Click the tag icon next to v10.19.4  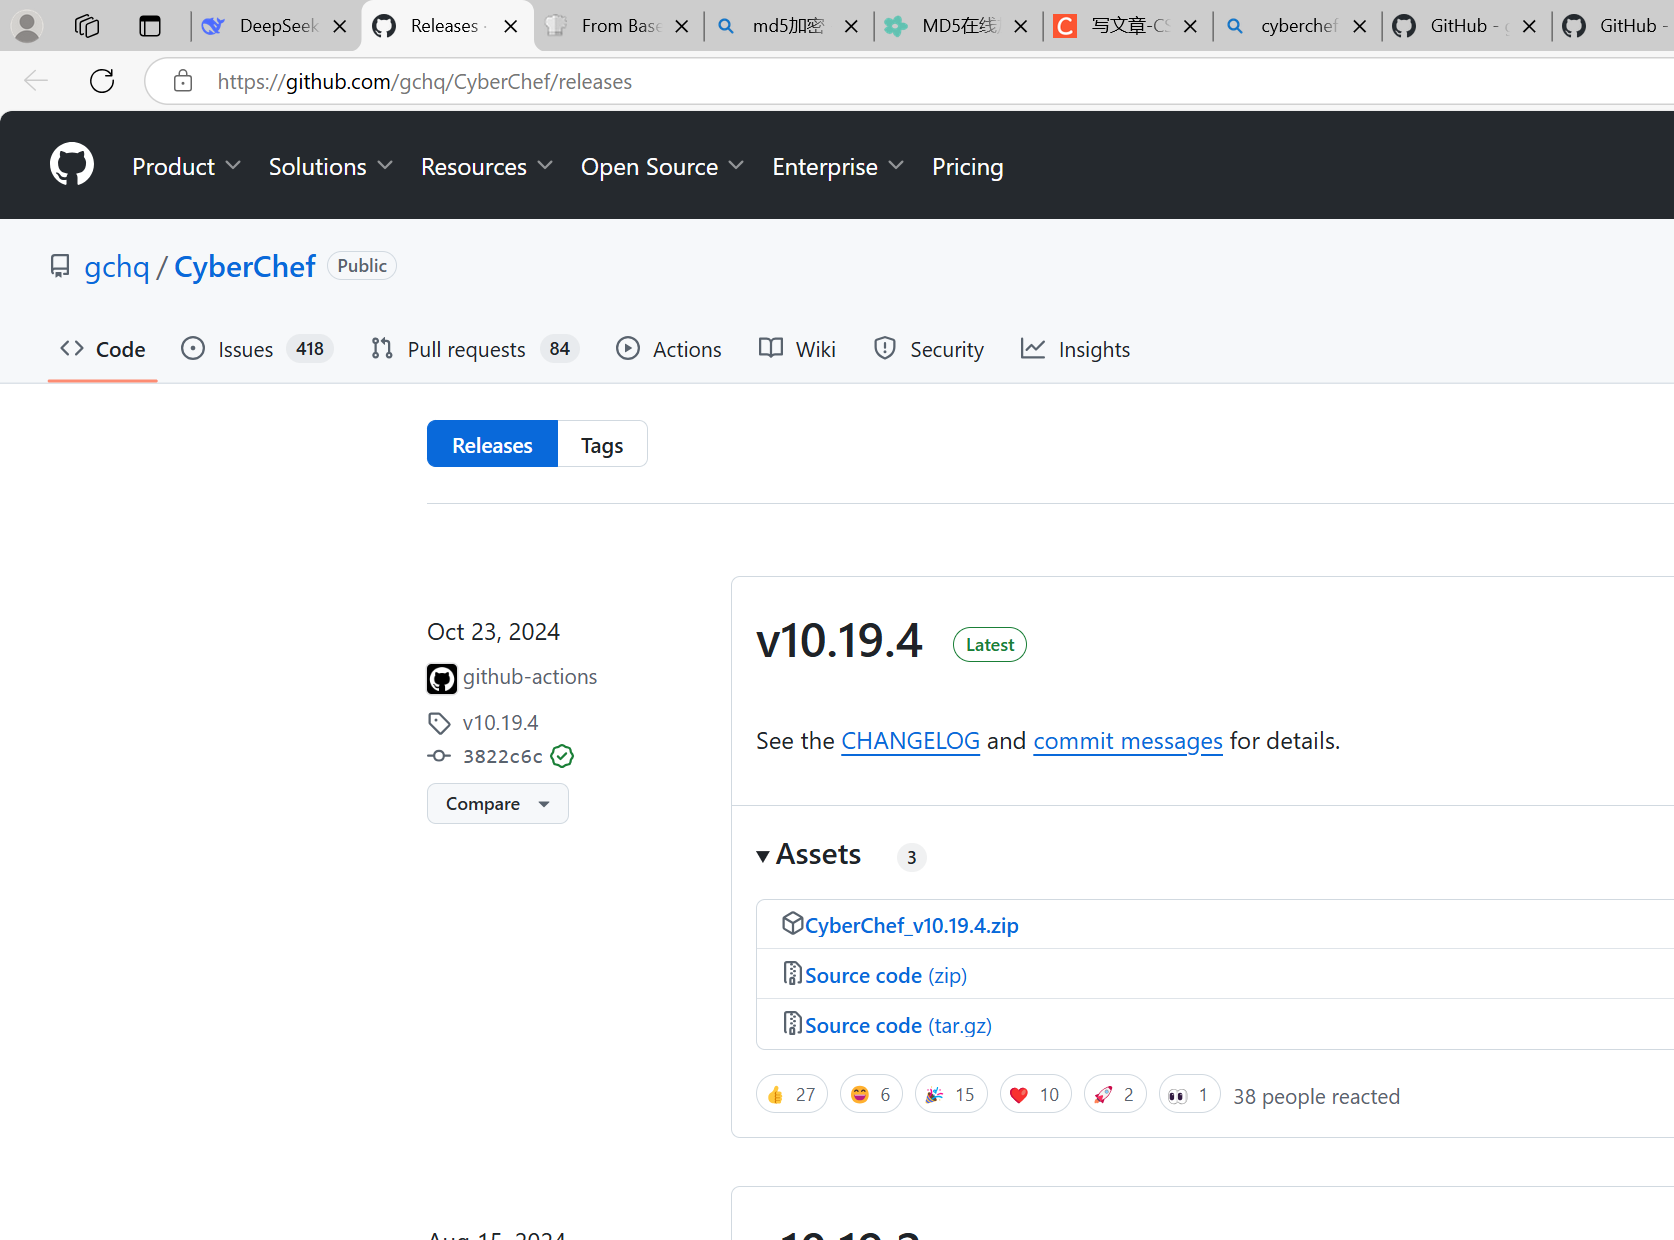point(439,723)
